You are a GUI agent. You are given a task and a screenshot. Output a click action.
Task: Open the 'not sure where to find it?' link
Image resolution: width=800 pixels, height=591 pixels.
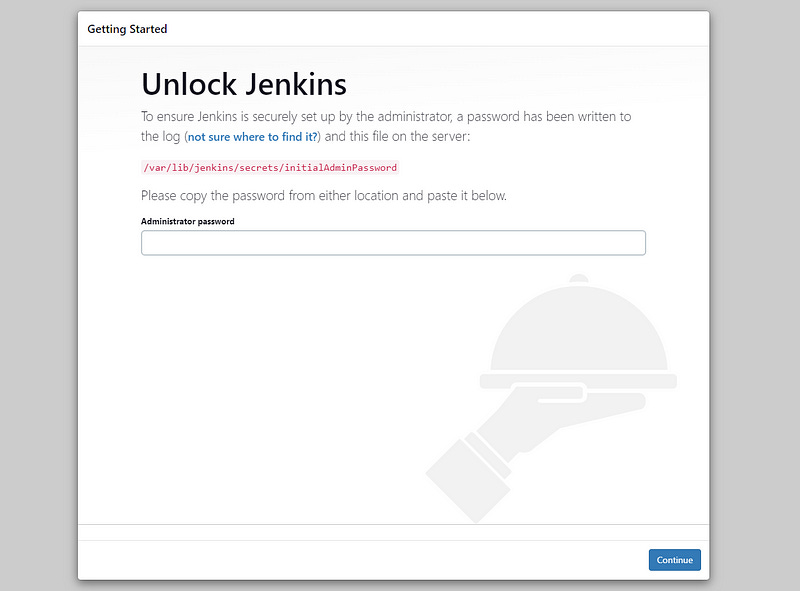(253, 137)
